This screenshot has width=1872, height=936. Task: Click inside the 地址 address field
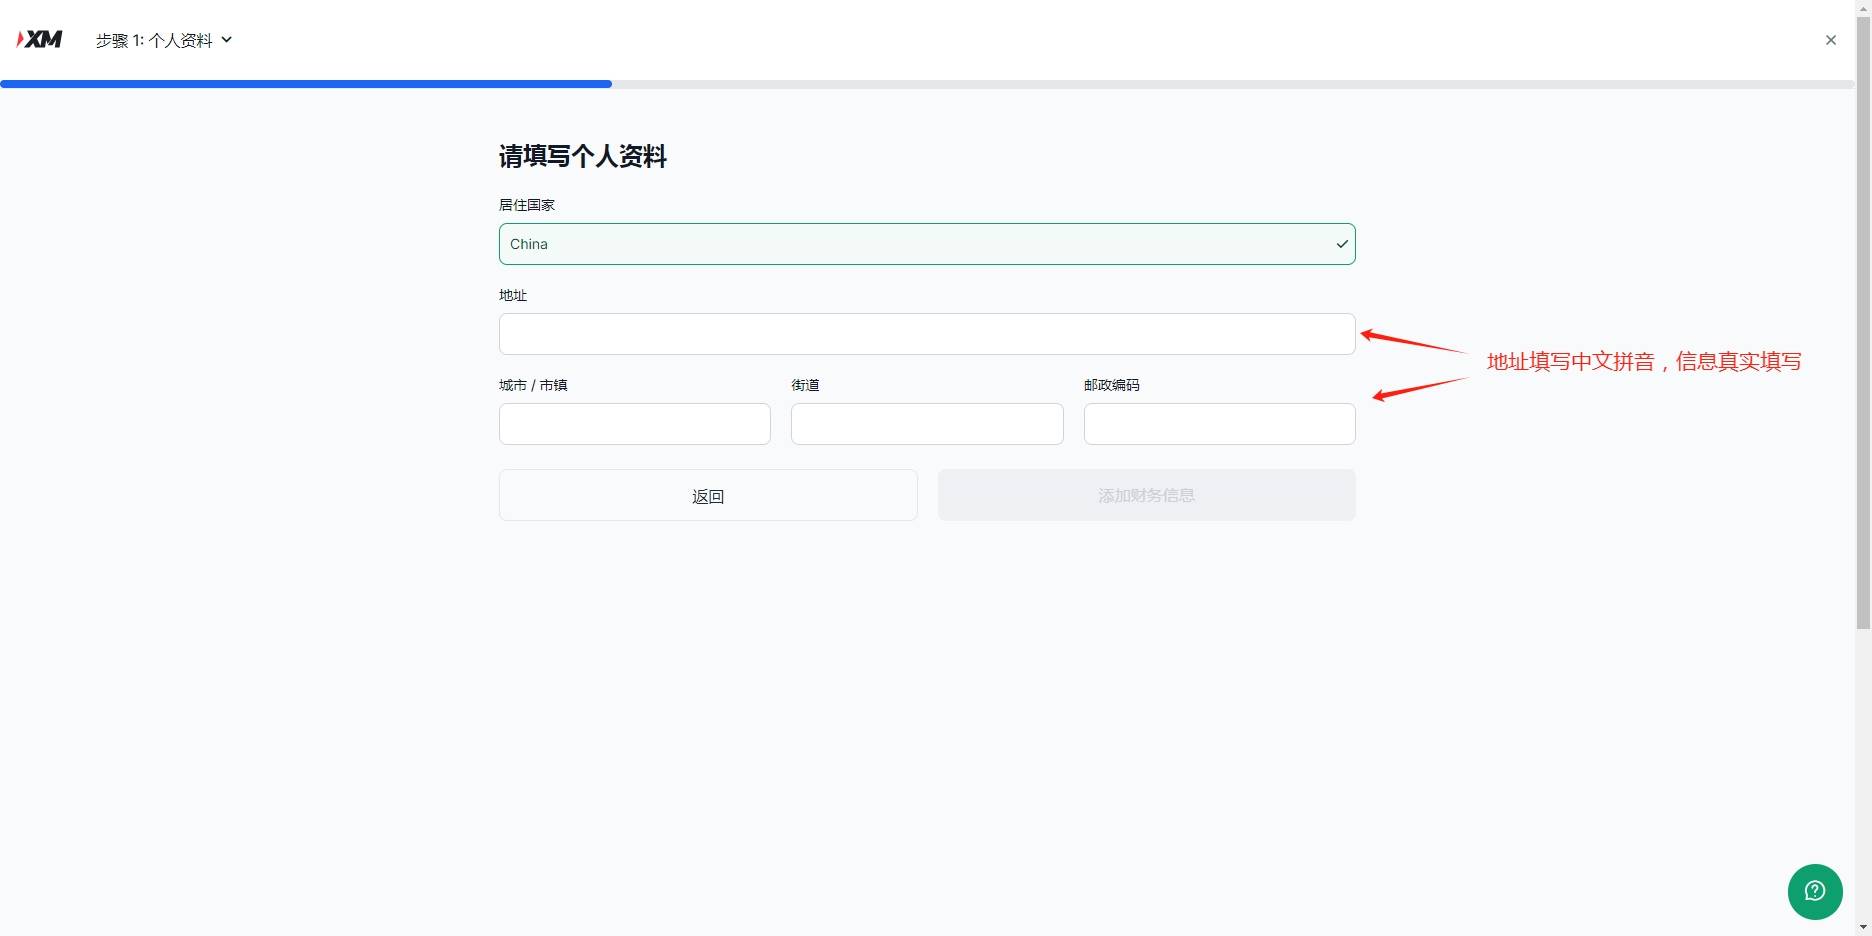(x=927, y=333)
